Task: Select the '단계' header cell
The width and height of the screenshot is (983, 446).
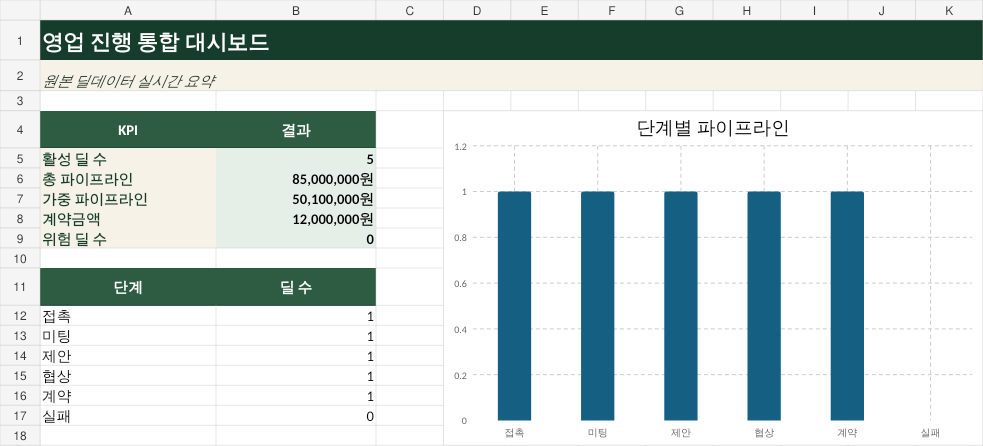Action: pyautogui.click(x=128, y=287)
